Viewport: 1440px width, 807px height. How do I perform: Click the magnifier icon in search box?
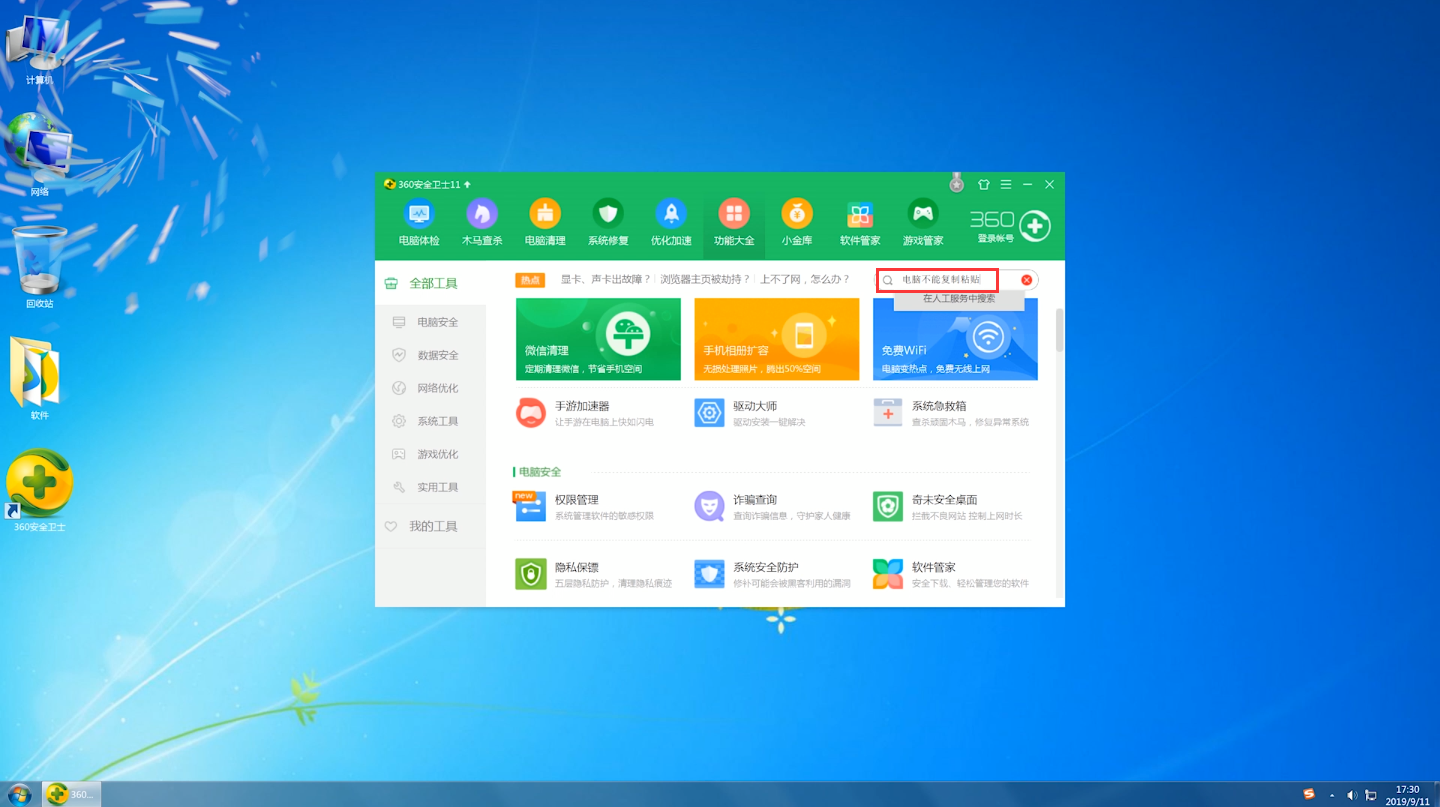(x=887, y=281)
